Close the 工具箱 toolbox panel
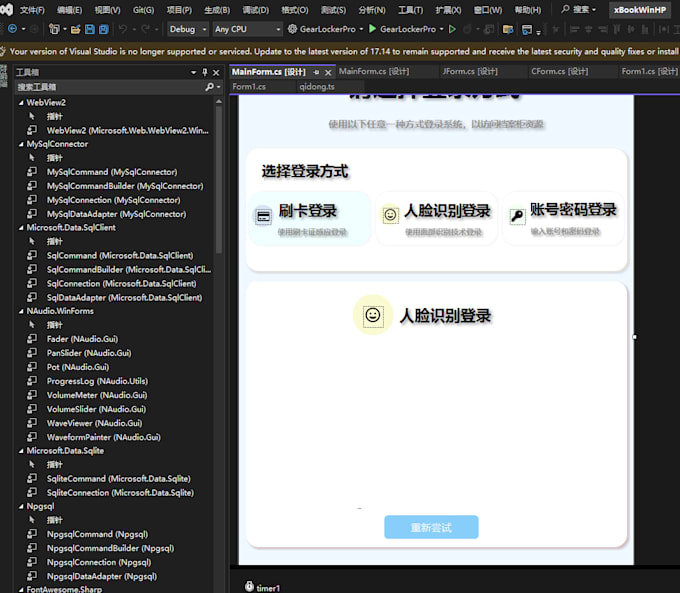680x593 pixels. coord(216,72)
